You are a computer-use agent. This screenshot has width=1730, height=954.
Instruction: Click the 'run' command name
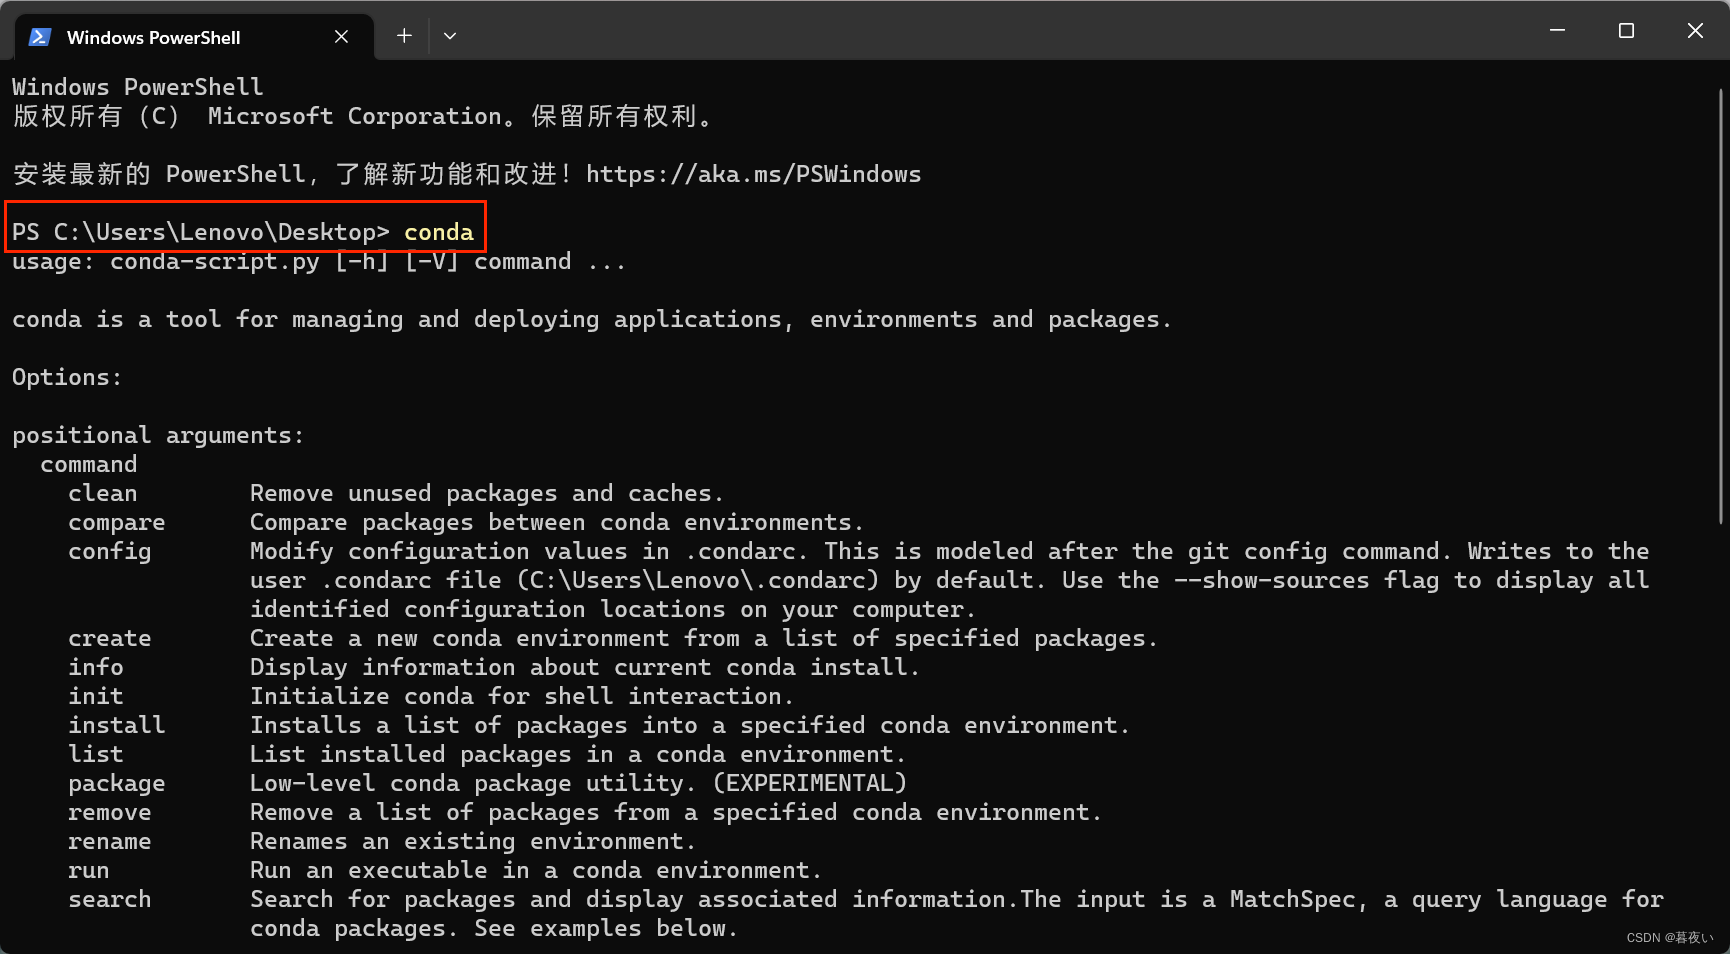89,871
